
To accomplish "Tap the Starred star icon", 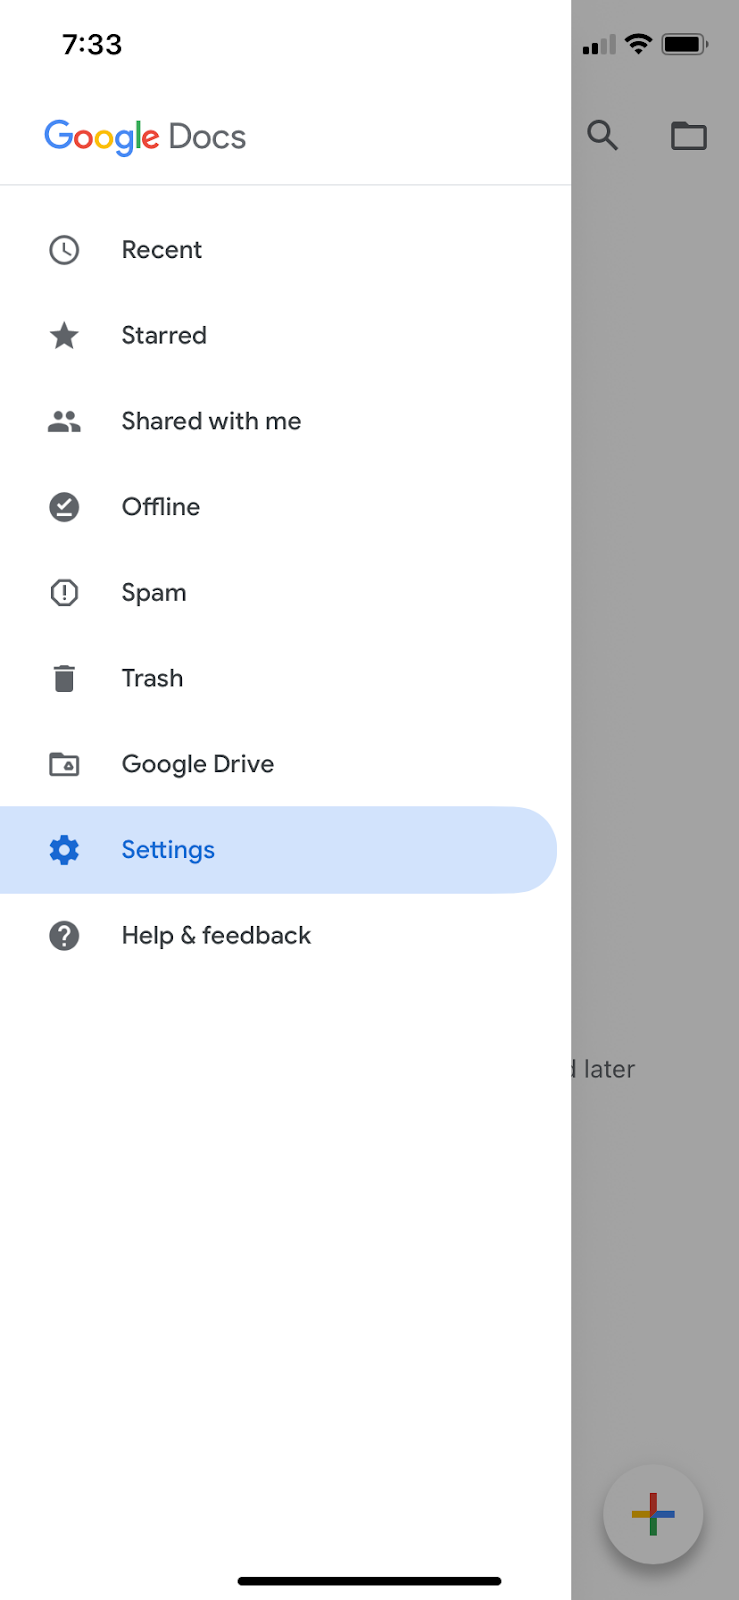I will 64,335.
